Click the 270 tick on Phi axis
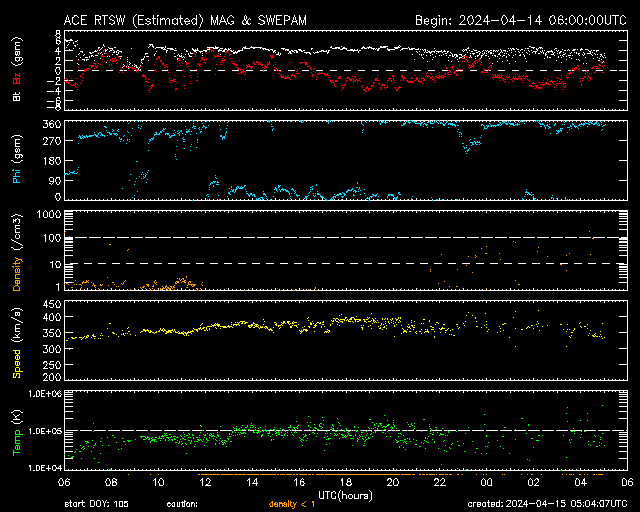 coord(52,141)
